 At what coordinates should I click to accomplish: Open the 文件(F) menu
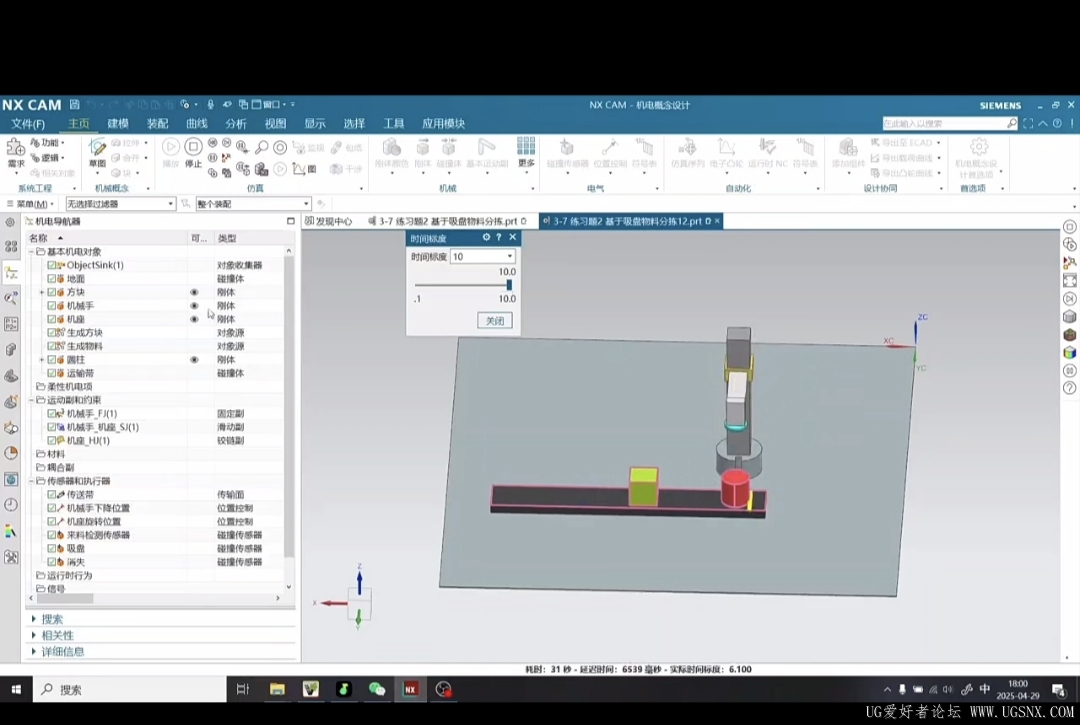28,124
